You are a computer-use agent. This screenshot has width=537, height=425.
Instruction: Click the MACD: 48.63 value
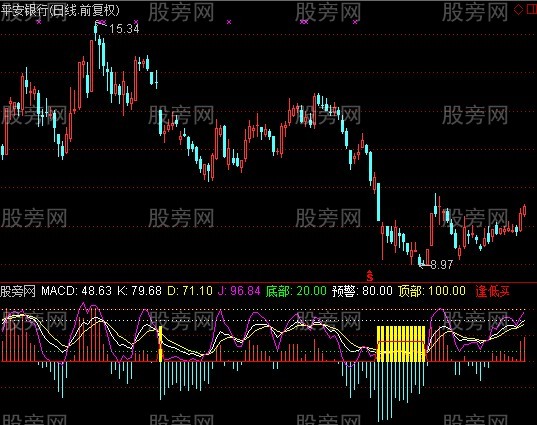click(x=76, y=291)
